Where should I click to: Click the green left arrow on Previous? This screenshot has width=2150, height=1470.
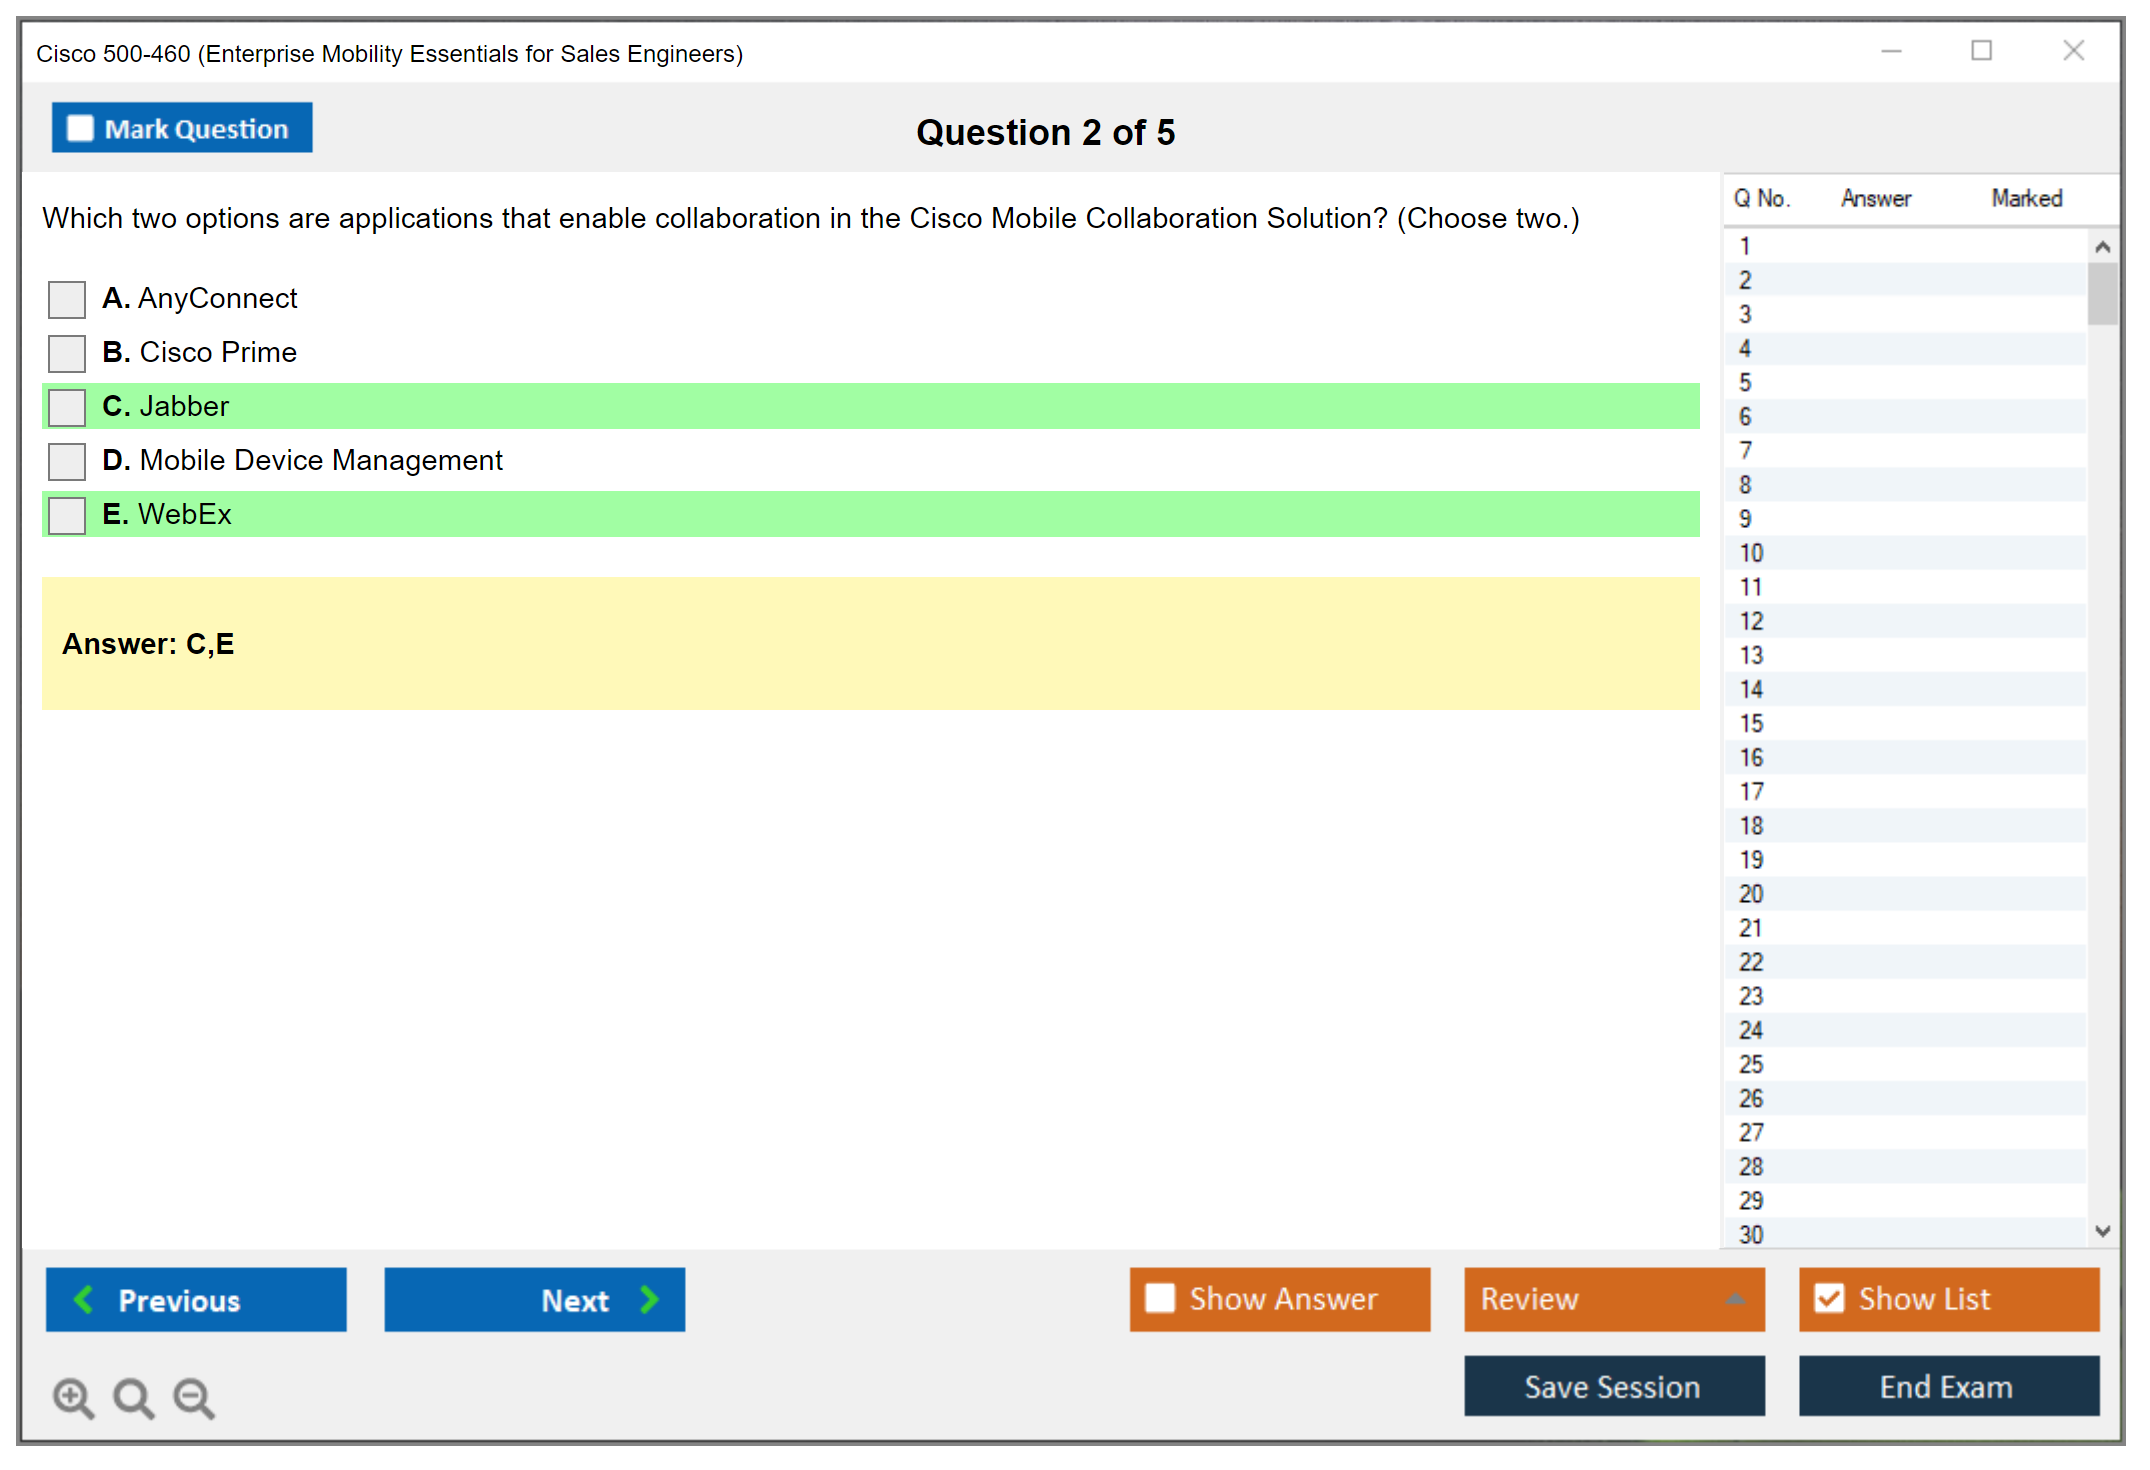(84, 1299)
